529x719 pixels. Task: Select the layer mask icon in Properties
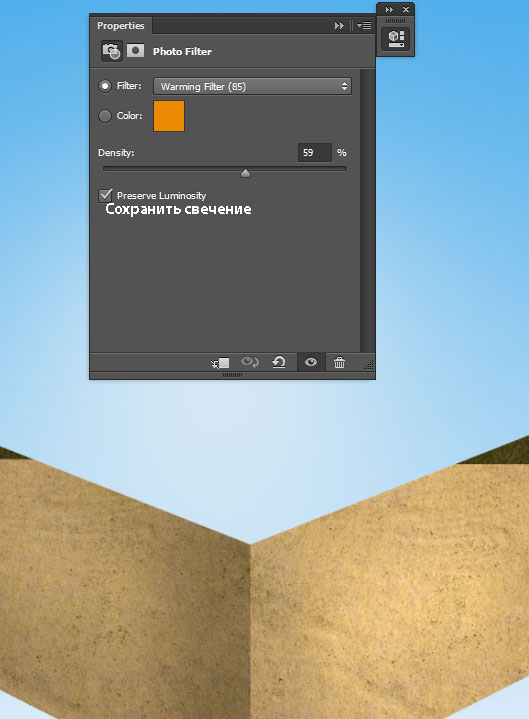[135, 50]
